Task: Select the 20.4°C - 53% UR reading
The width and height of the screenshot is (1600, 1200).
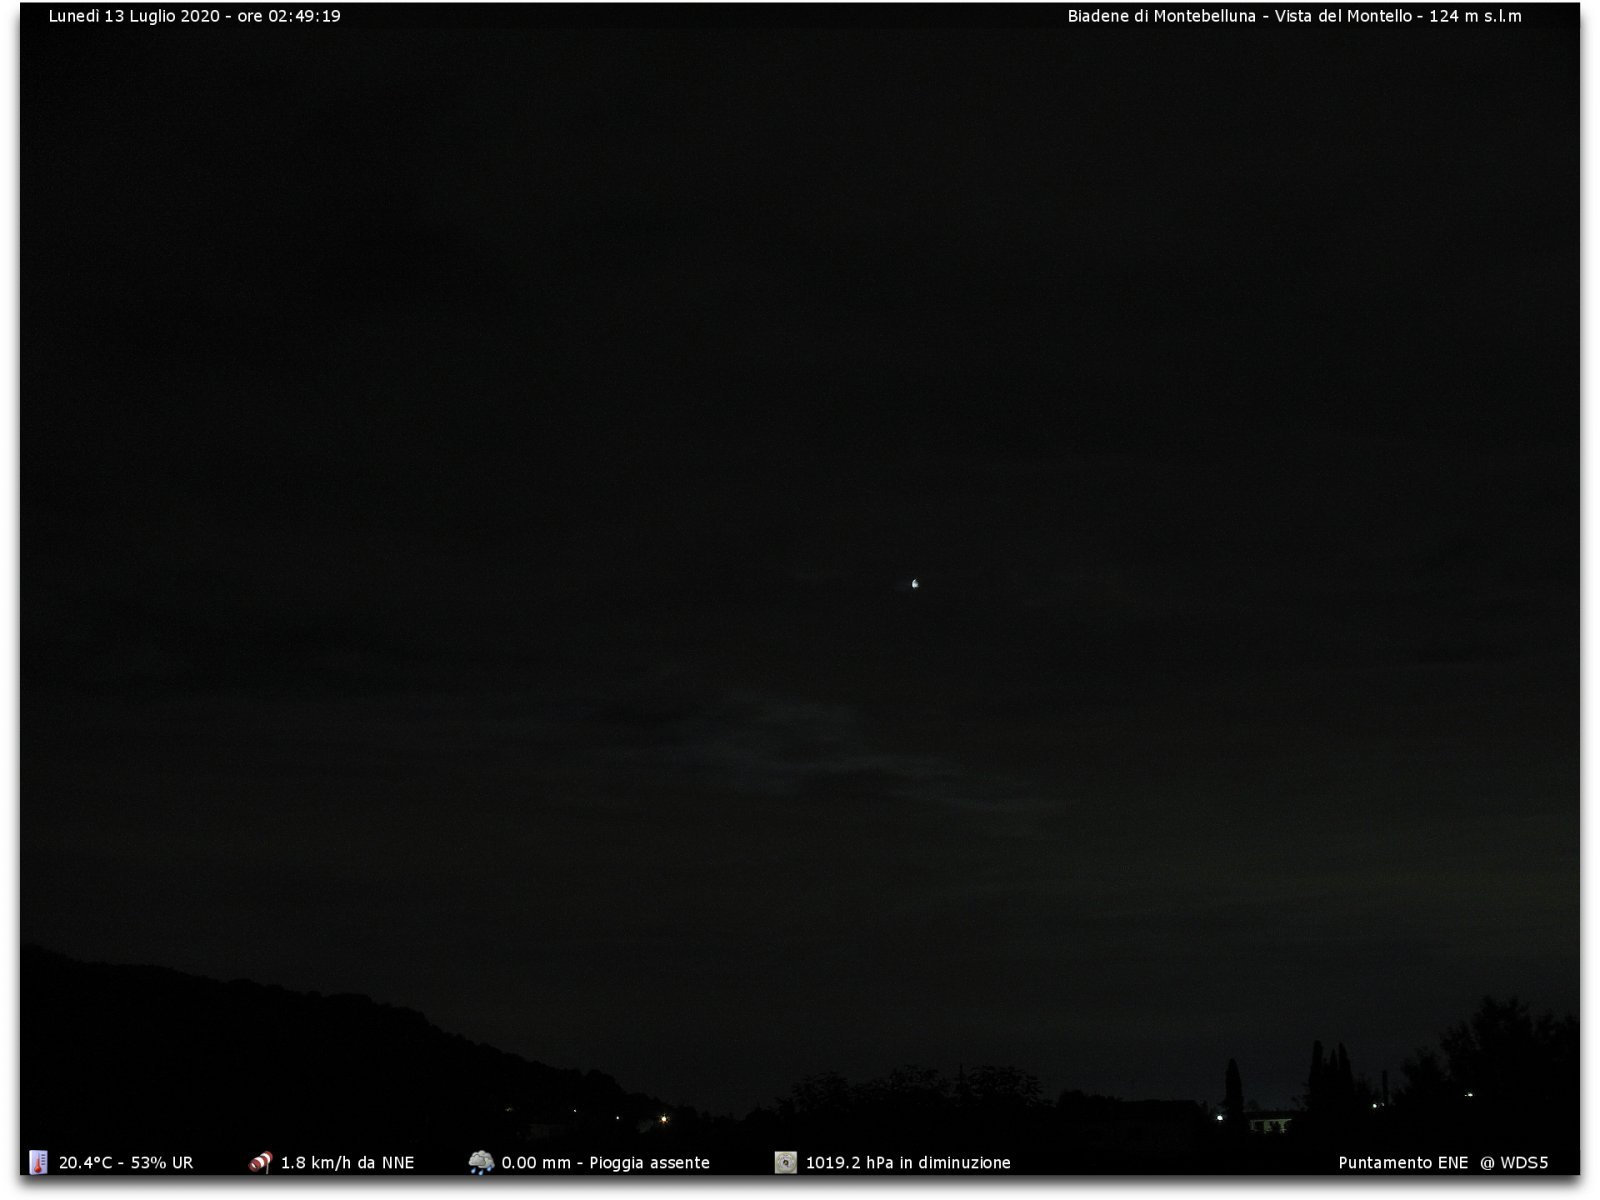Action: 126,1163
